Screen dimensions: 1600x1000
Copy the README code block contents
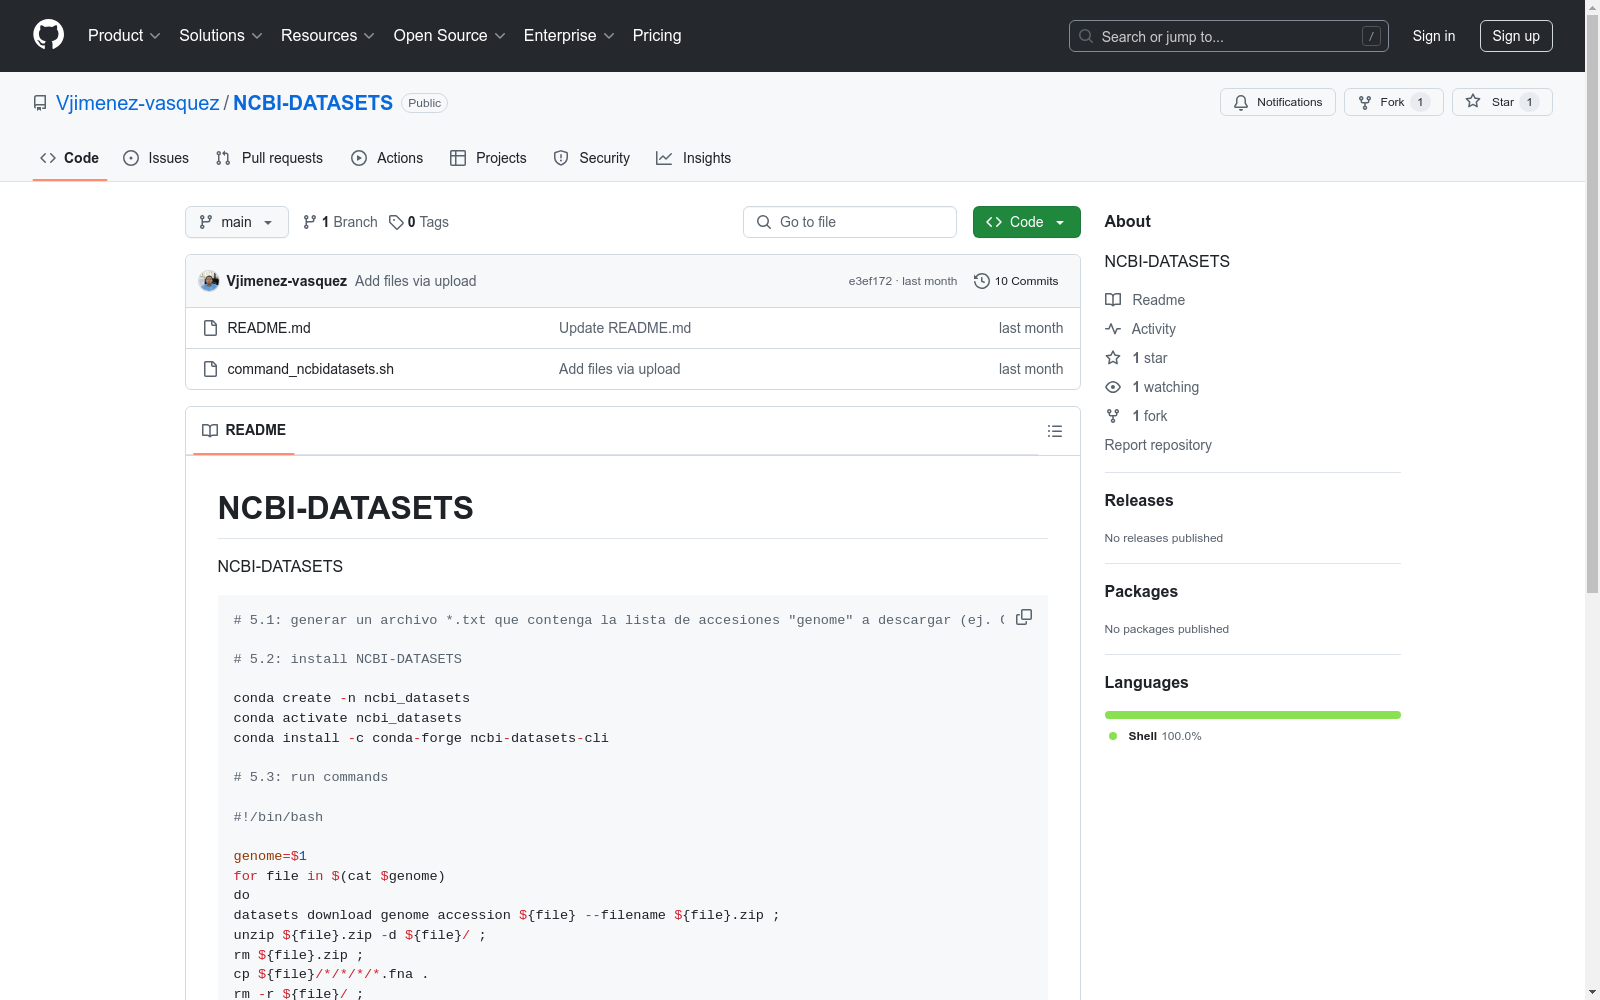(1024, 617)
